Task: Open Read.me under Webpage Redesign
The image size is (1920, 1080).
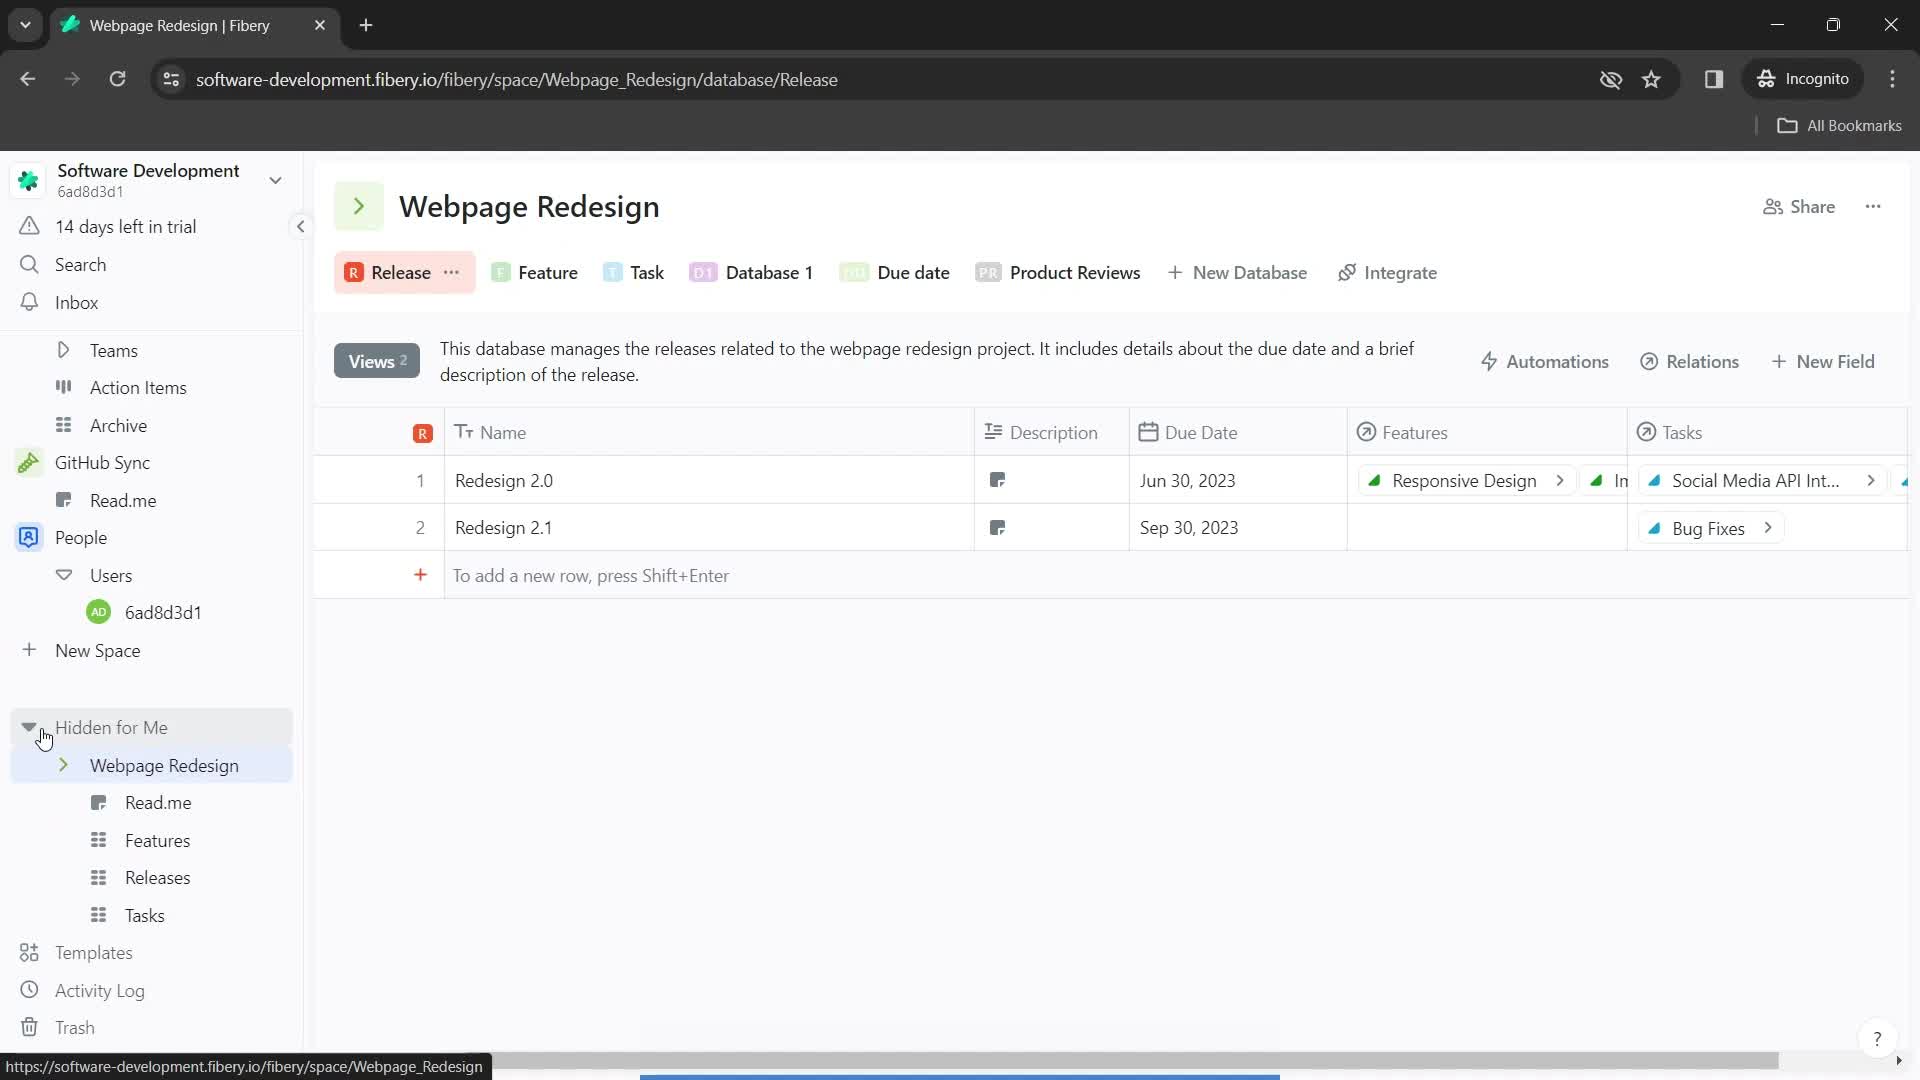Action: (x=157, y=803)
